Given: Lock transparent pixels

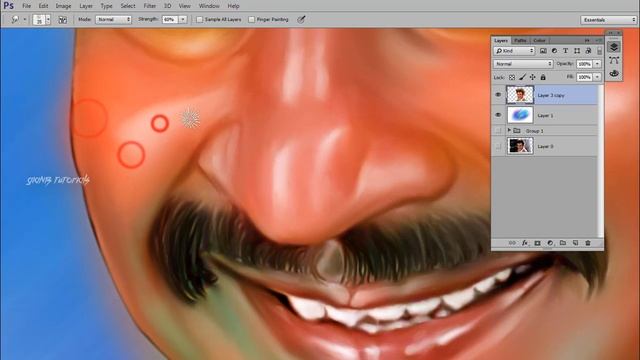Looking at the screenshot, I should [512, 77].
